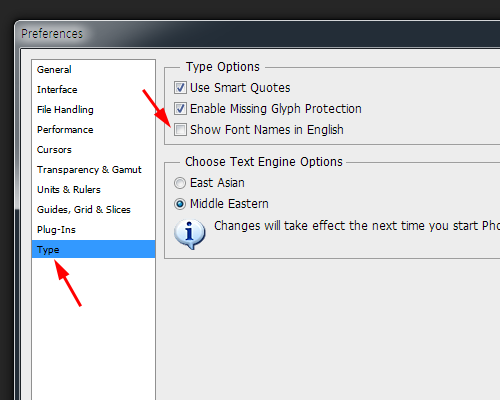Click the 'Changes will take effect' notice text
Screen dimensions: 500x400
coord(357,226)
